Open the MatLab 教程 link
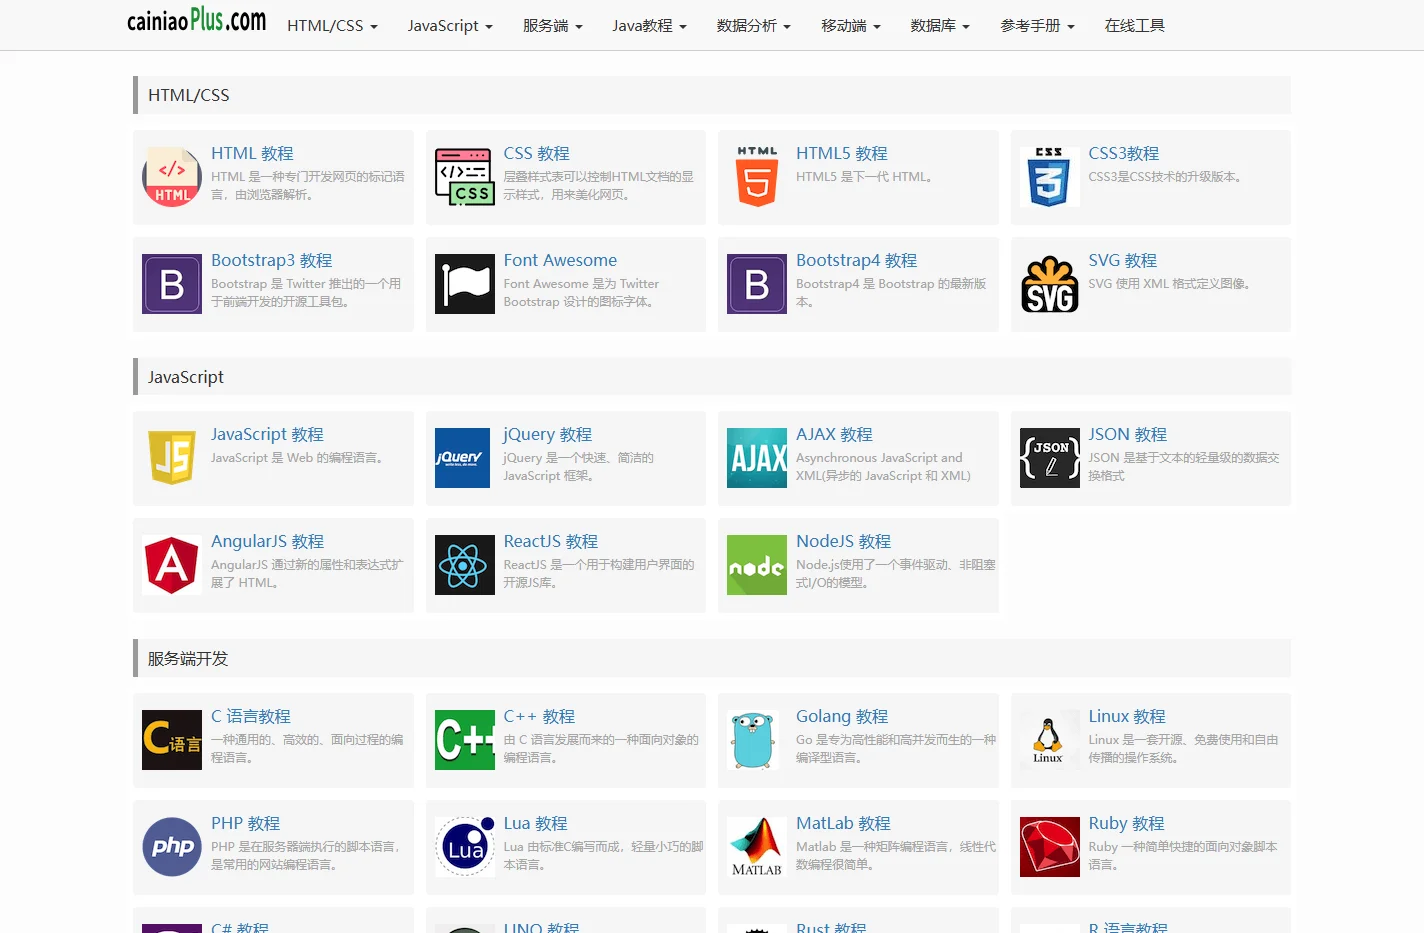This screenshot has width=1424, height=933. (x=843, y=823)
